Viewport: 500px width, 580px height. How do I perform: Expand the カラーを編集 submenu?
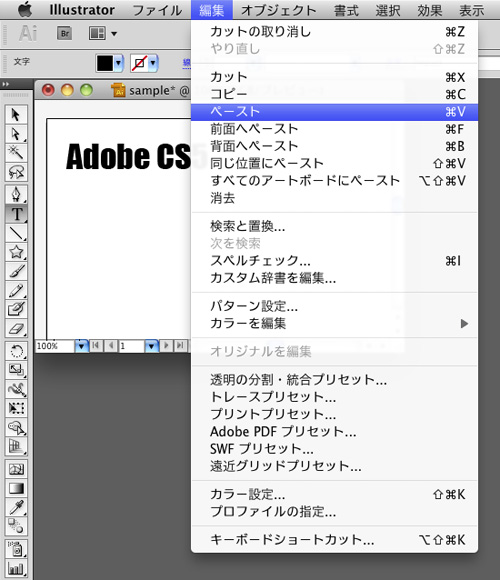tap(334, 324)
